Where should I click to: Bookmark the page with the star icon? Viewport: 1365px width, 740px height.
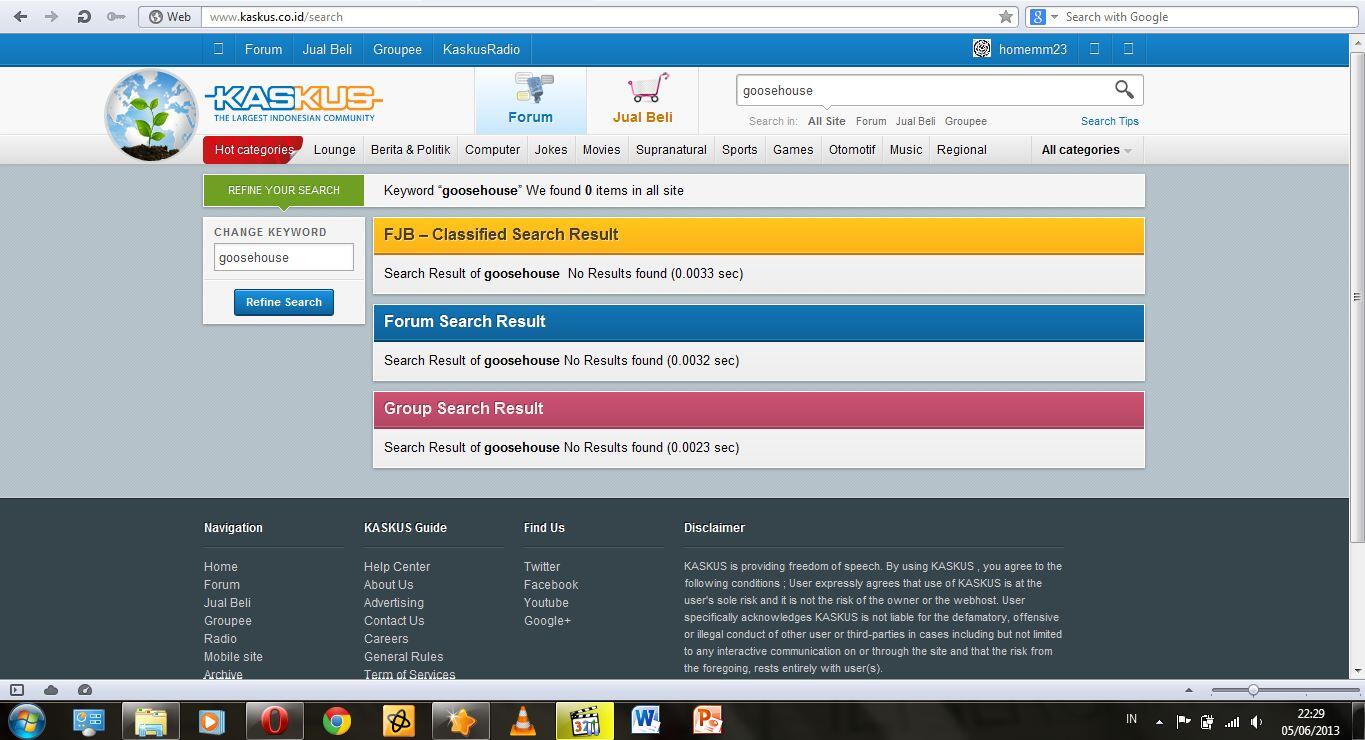click(x=1006, y=16)
